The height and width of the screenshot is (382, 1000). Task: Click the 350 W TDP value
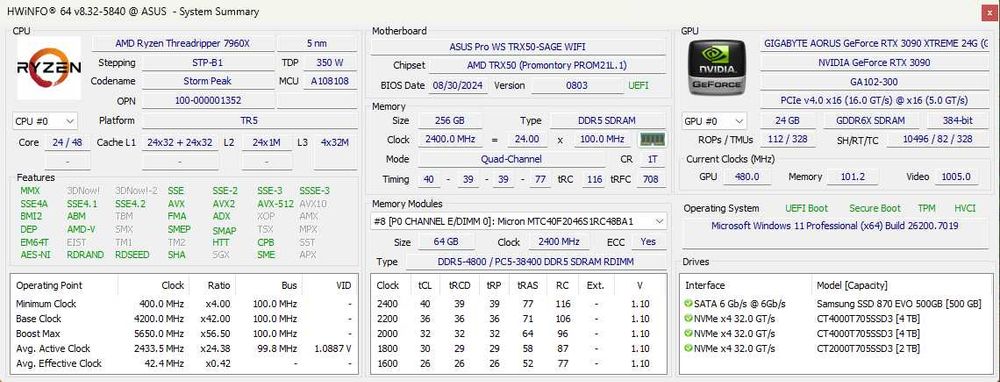330,62
